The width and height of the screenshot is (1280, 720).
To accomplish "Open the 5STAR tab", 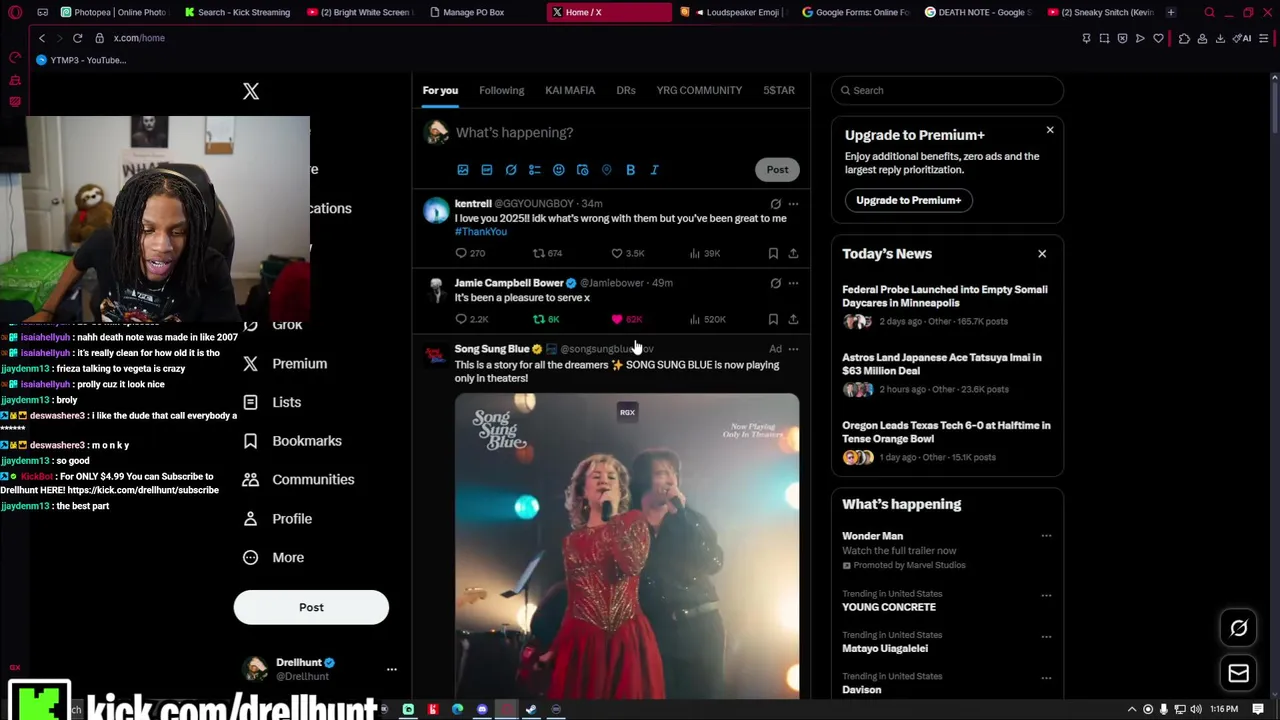I will (779, 90).
